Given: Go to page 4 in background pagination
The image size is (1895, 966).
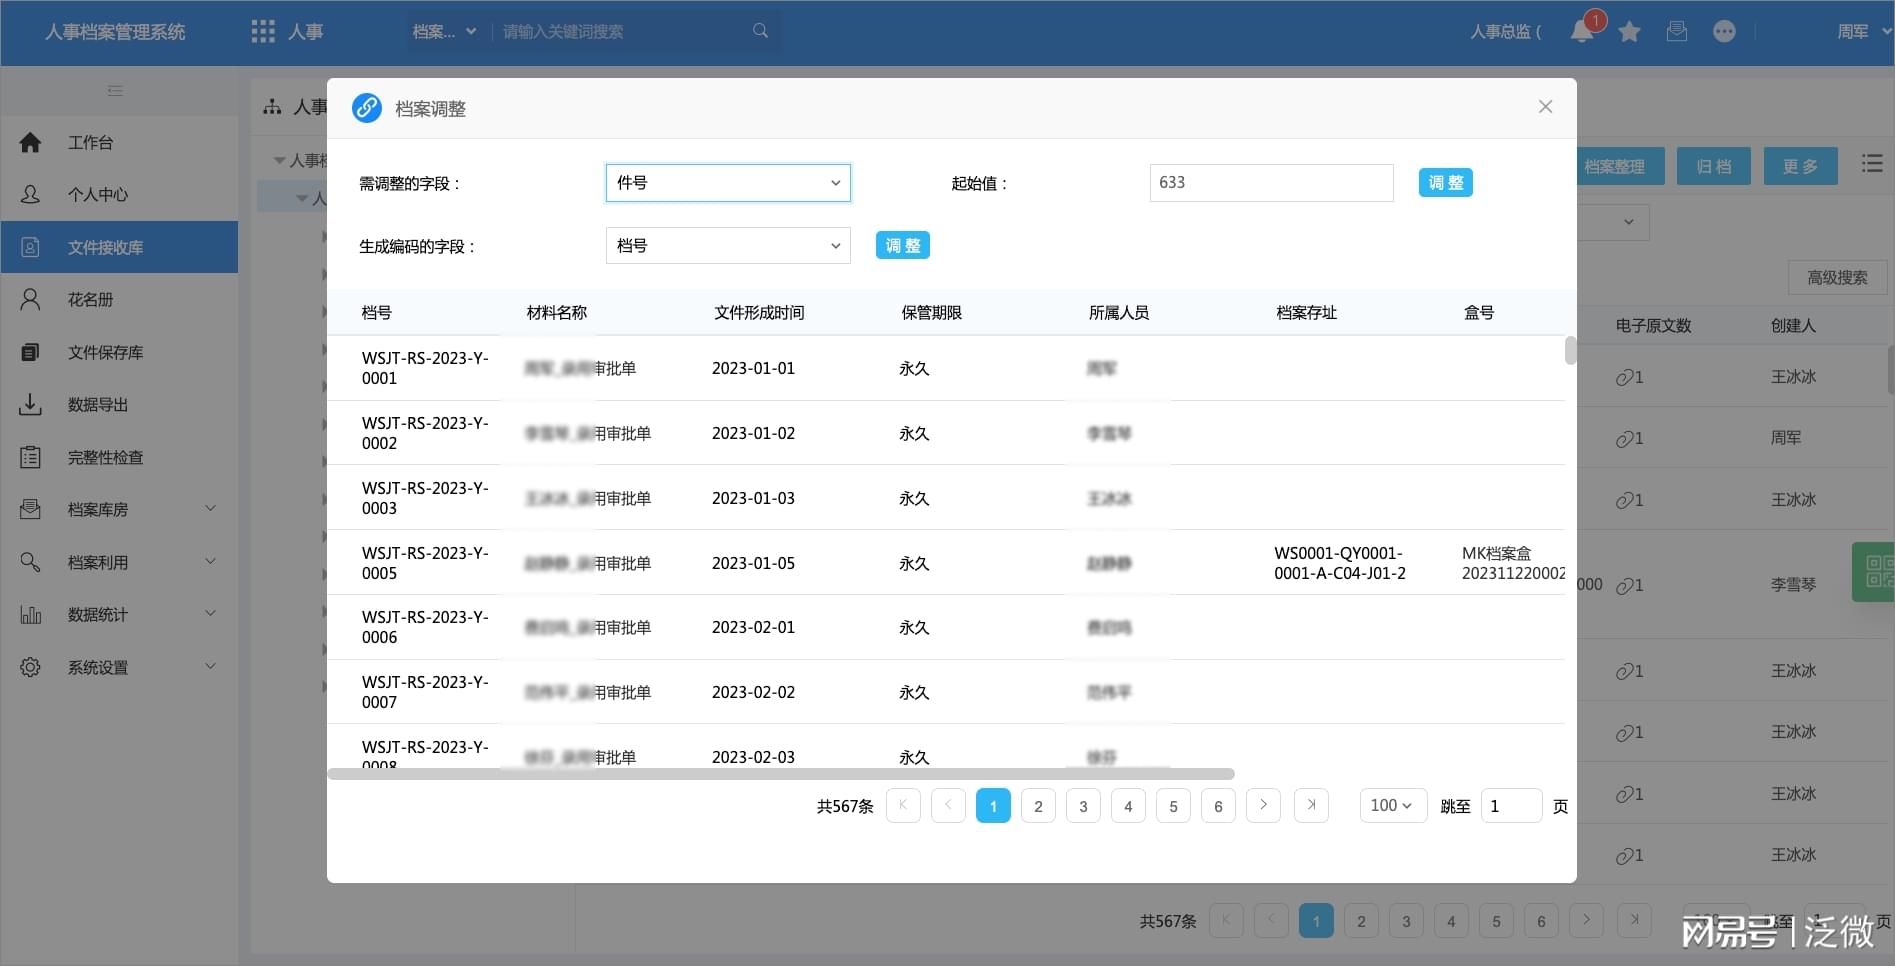Looking at the screenshot, I should (1451, 921).
